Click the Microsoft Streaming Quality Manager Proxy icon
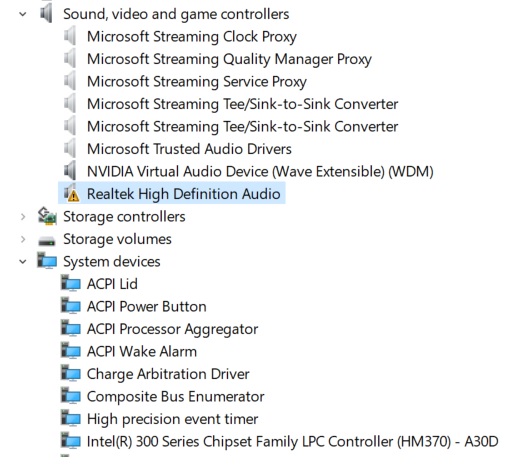 coord(70,59)
